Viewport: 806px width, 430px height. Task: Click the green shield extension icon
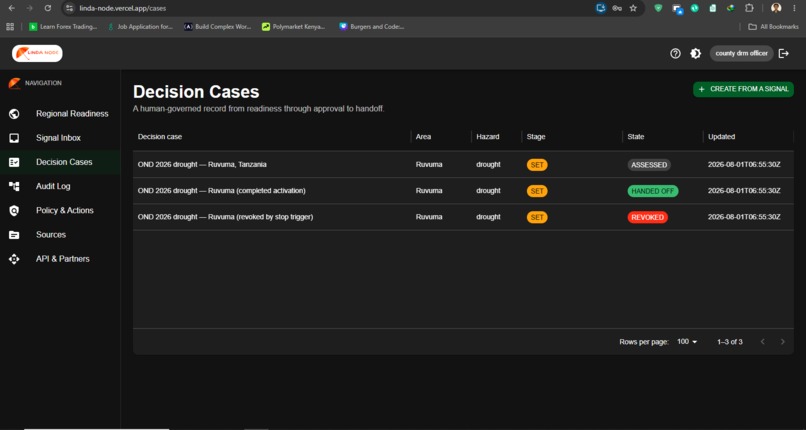pos(658,8)
